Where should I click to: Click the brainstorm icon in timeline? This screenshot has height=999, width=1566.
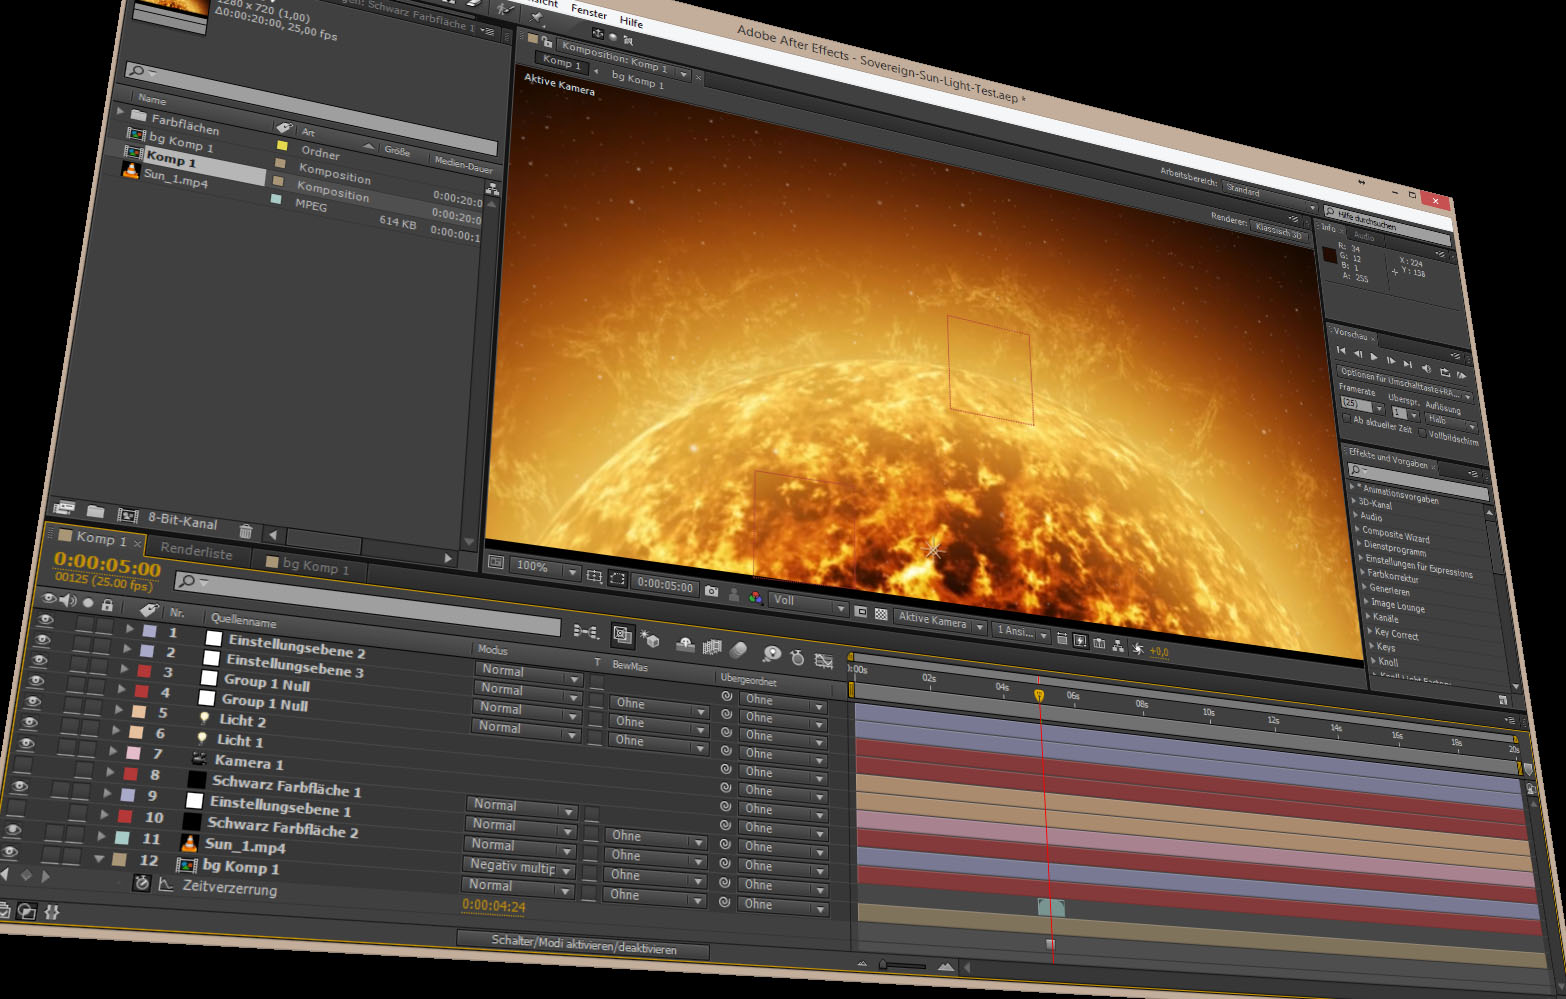pos(771,654)
